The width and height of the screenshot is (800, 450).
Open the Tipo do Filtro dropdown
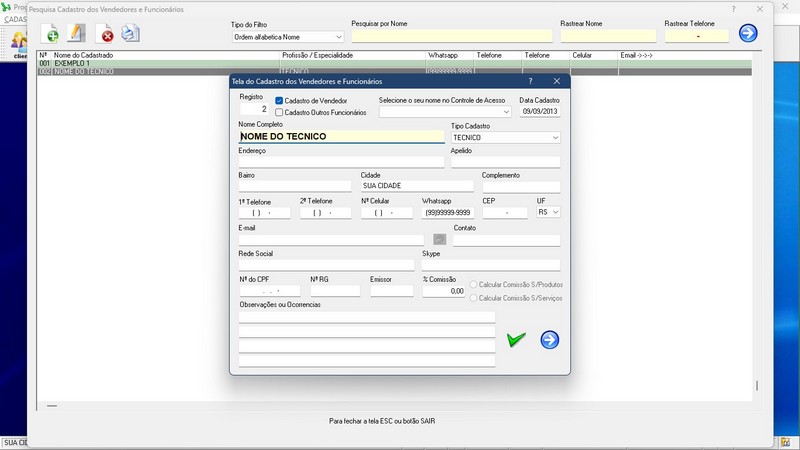coord(288,37)
